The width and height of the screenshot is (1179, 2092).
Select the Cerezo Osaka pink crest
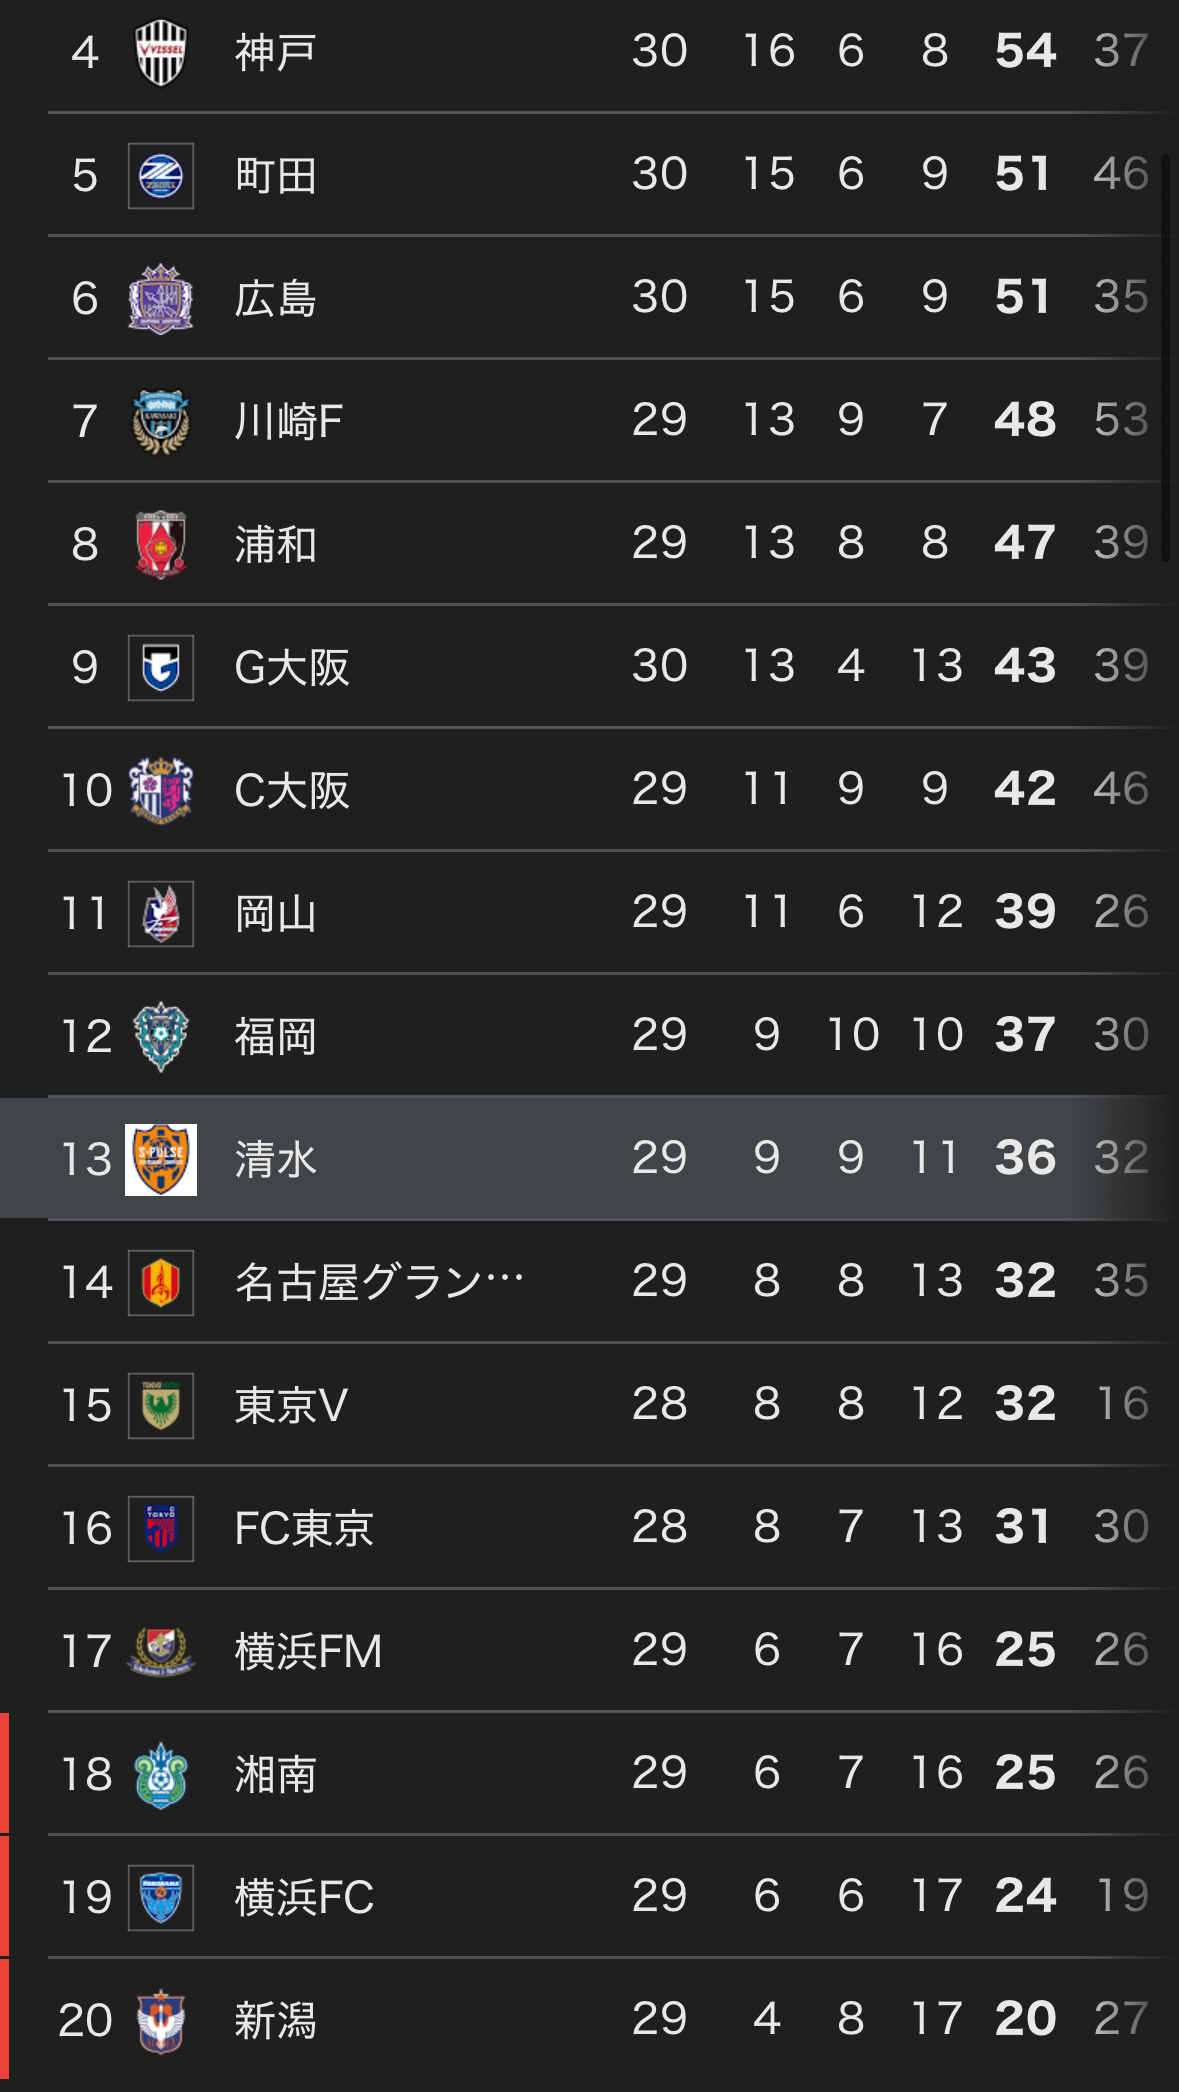[161, 791]
